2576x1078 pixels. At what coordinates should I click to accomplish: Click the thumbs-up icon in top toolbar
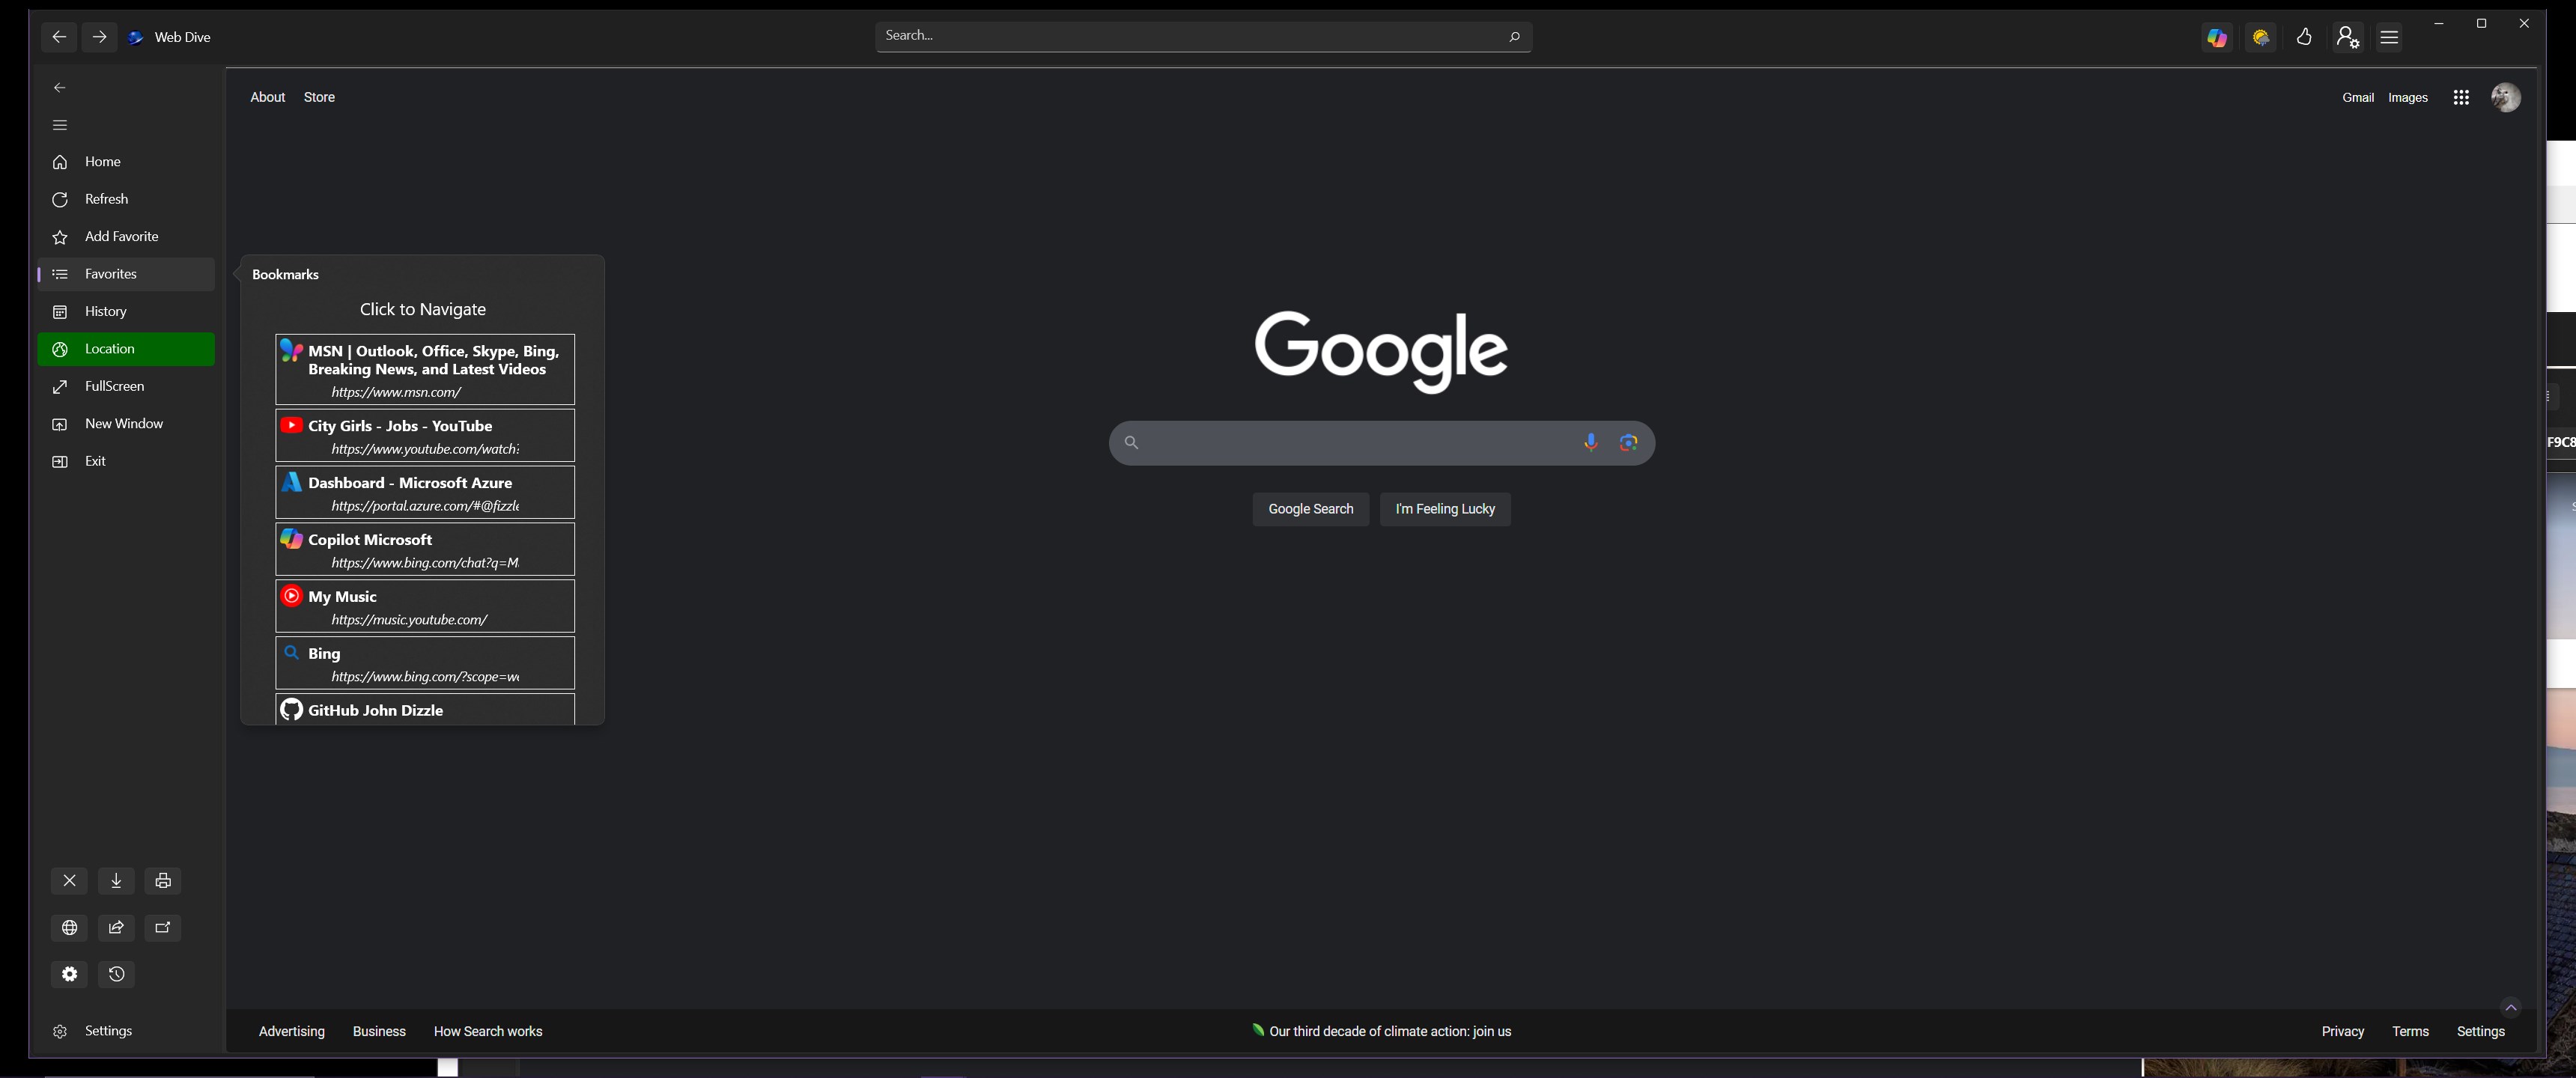(x=2304, y=38)
